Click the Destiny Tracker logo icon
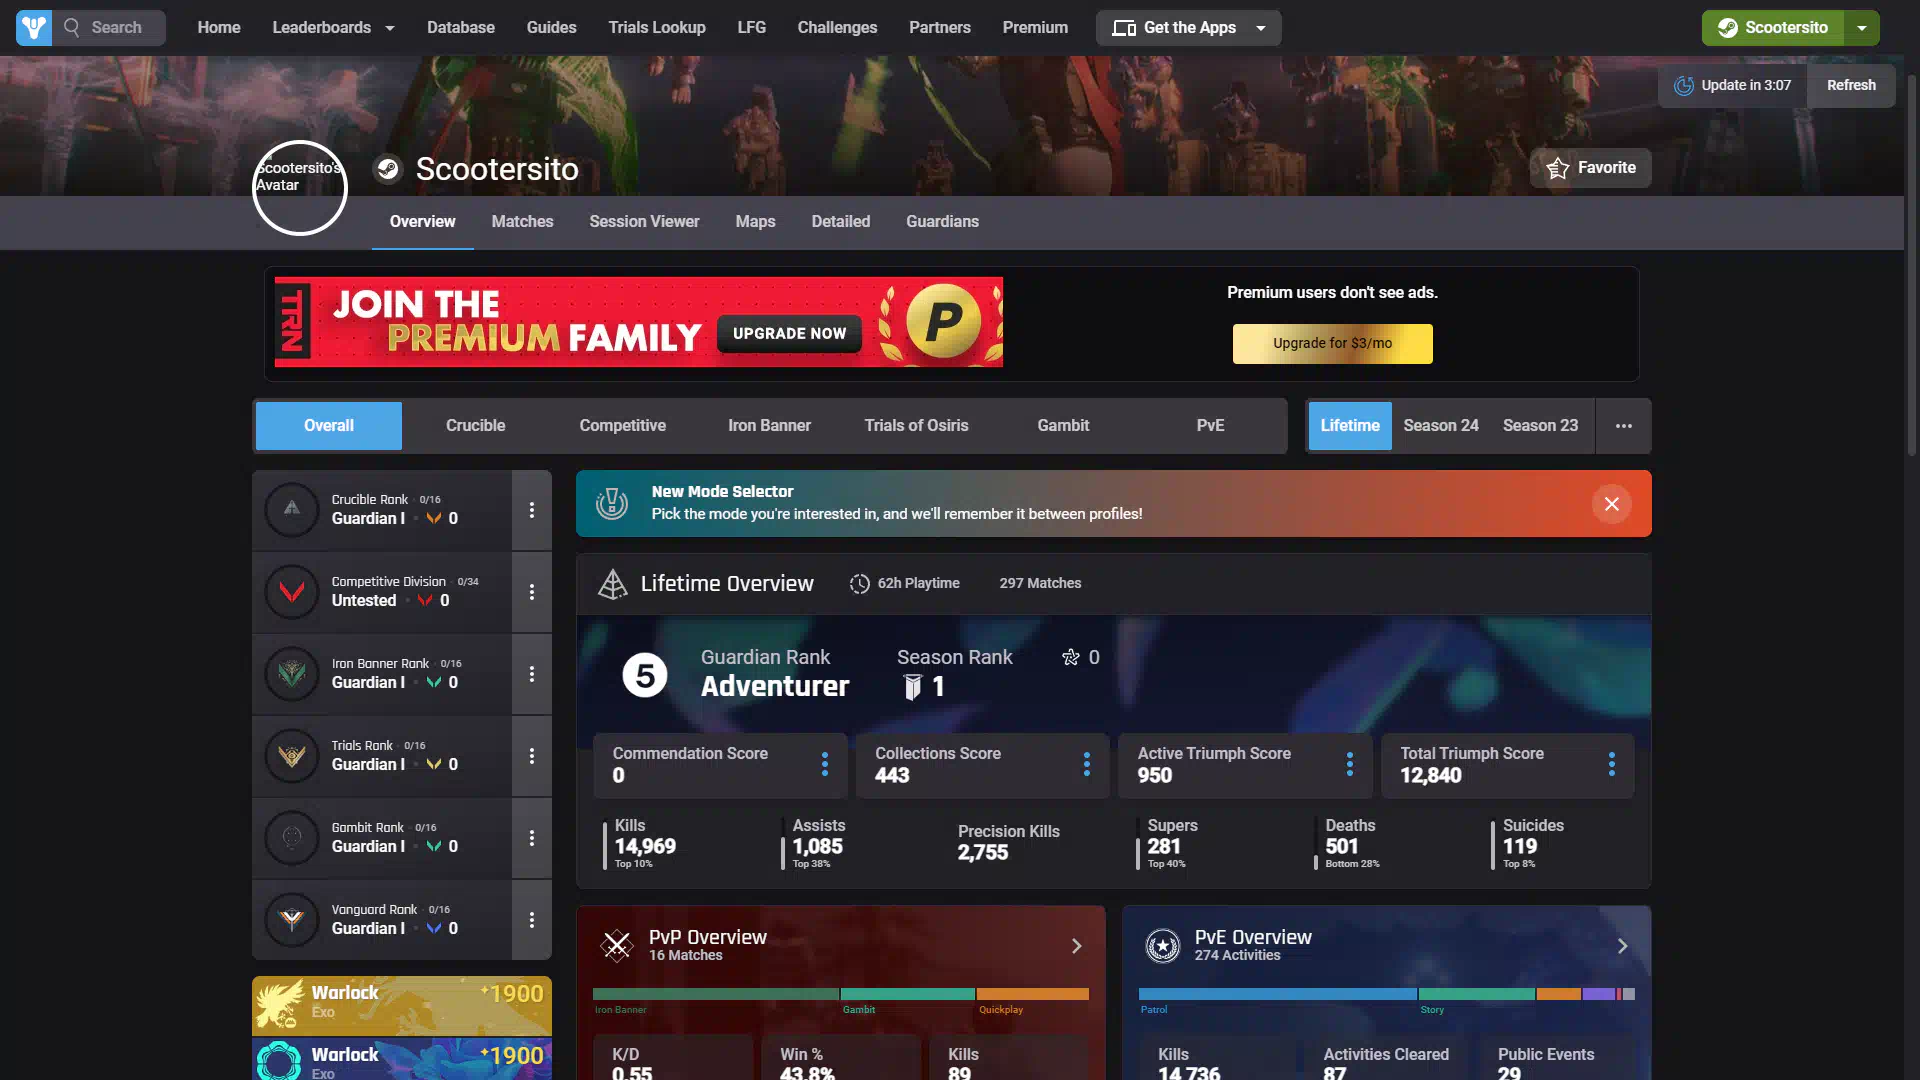 (x=34, y=27)
